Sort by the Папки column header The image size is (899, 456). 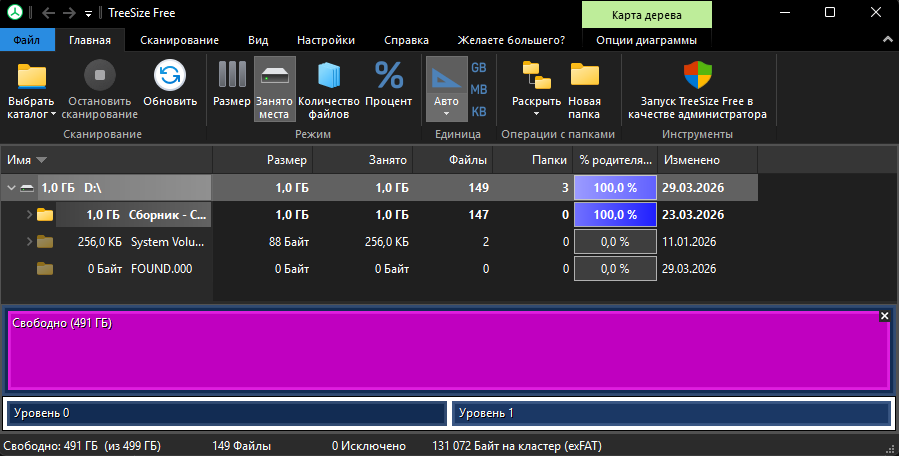click(533, 160)
